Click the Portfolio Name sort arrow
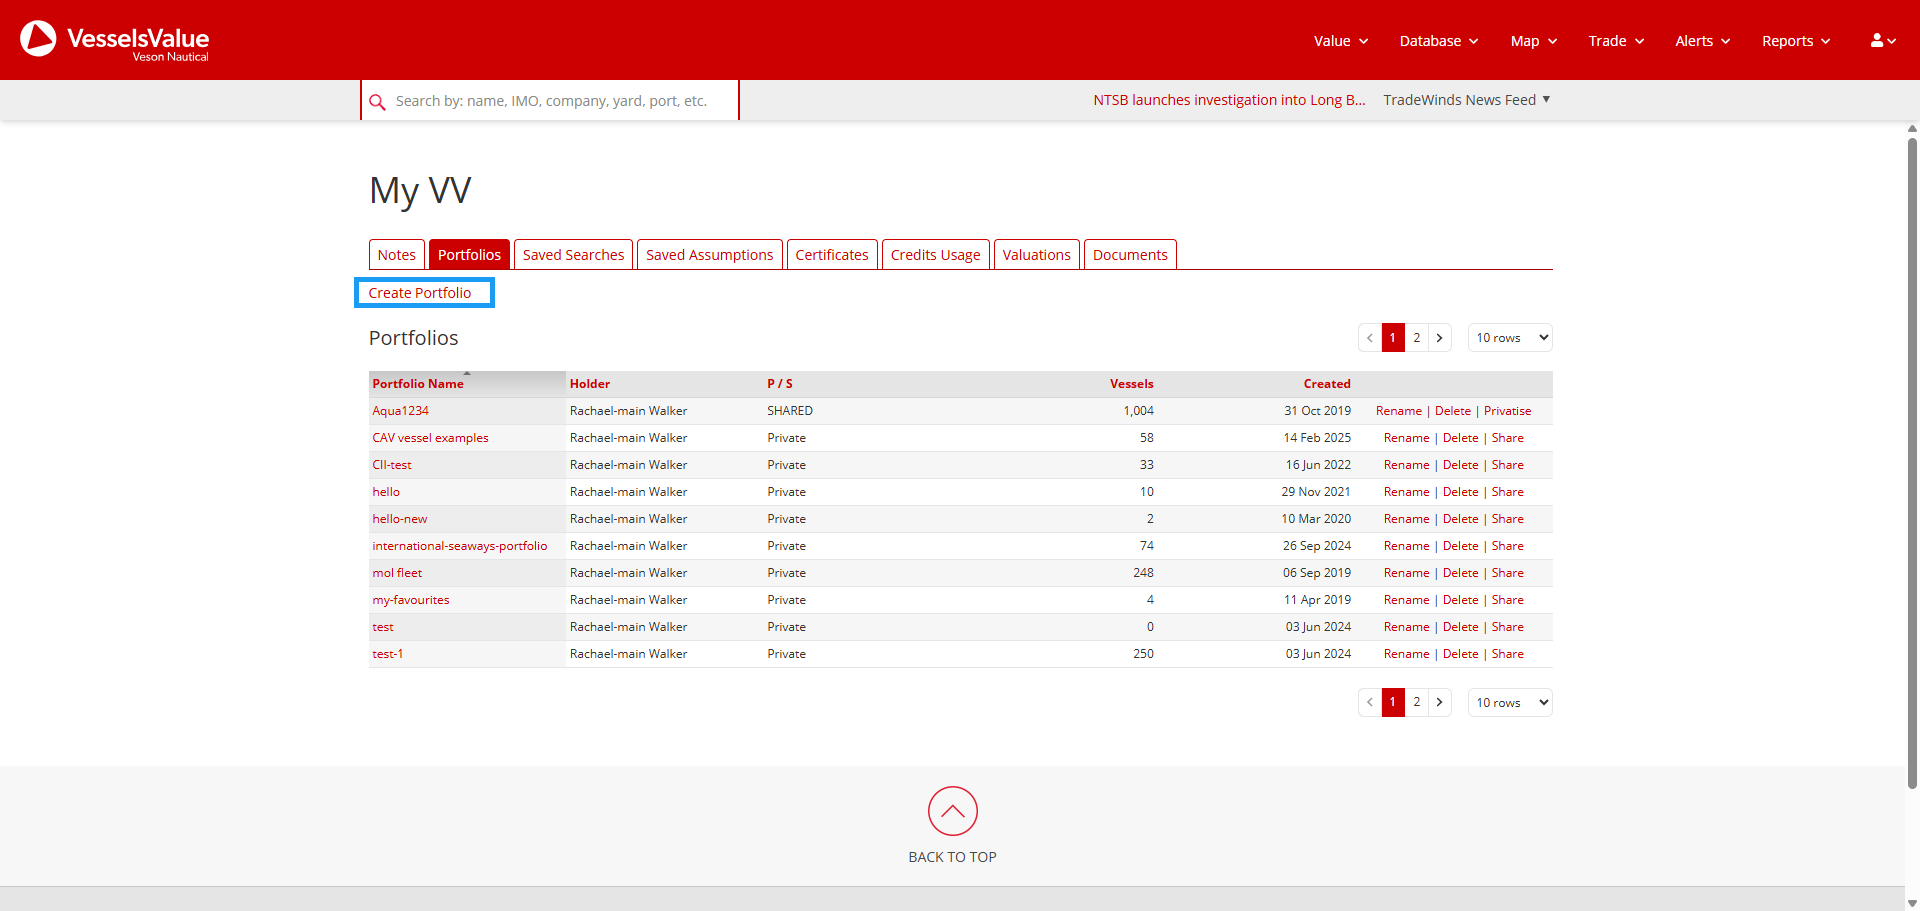 pyautogui.click(x=467, y=374)
